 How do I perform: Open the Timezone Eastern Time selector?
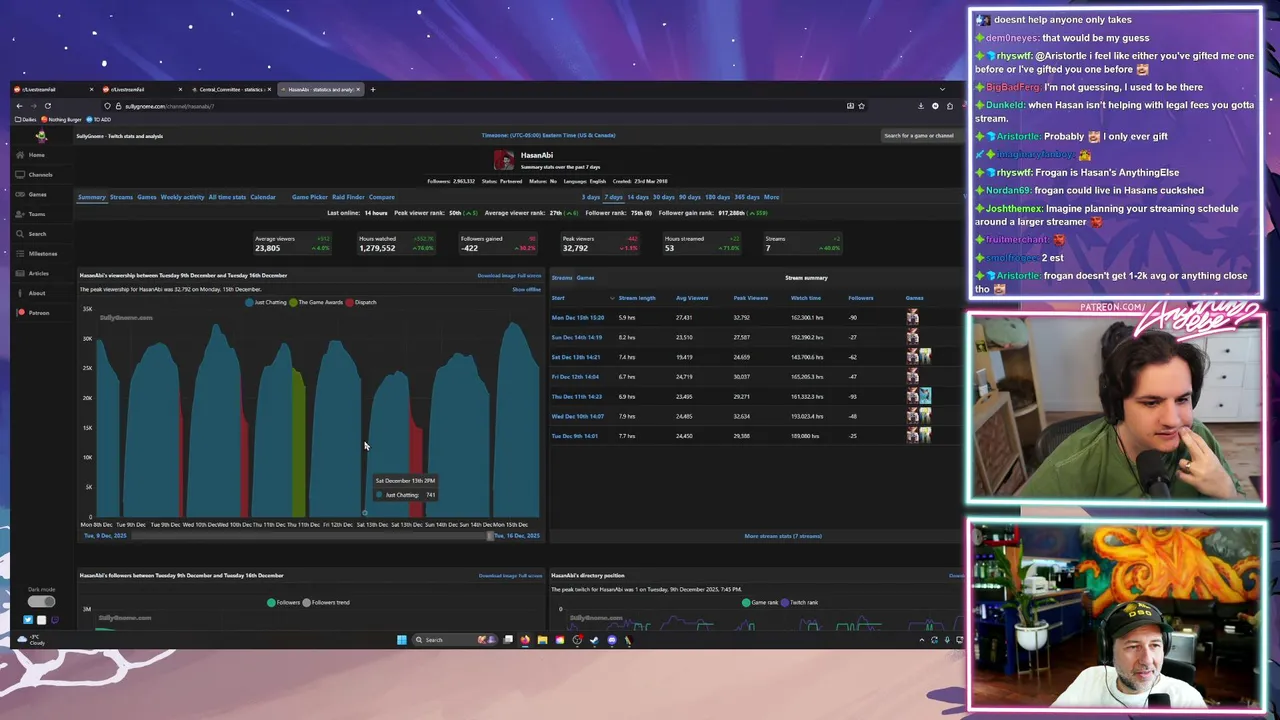point(548,135)
